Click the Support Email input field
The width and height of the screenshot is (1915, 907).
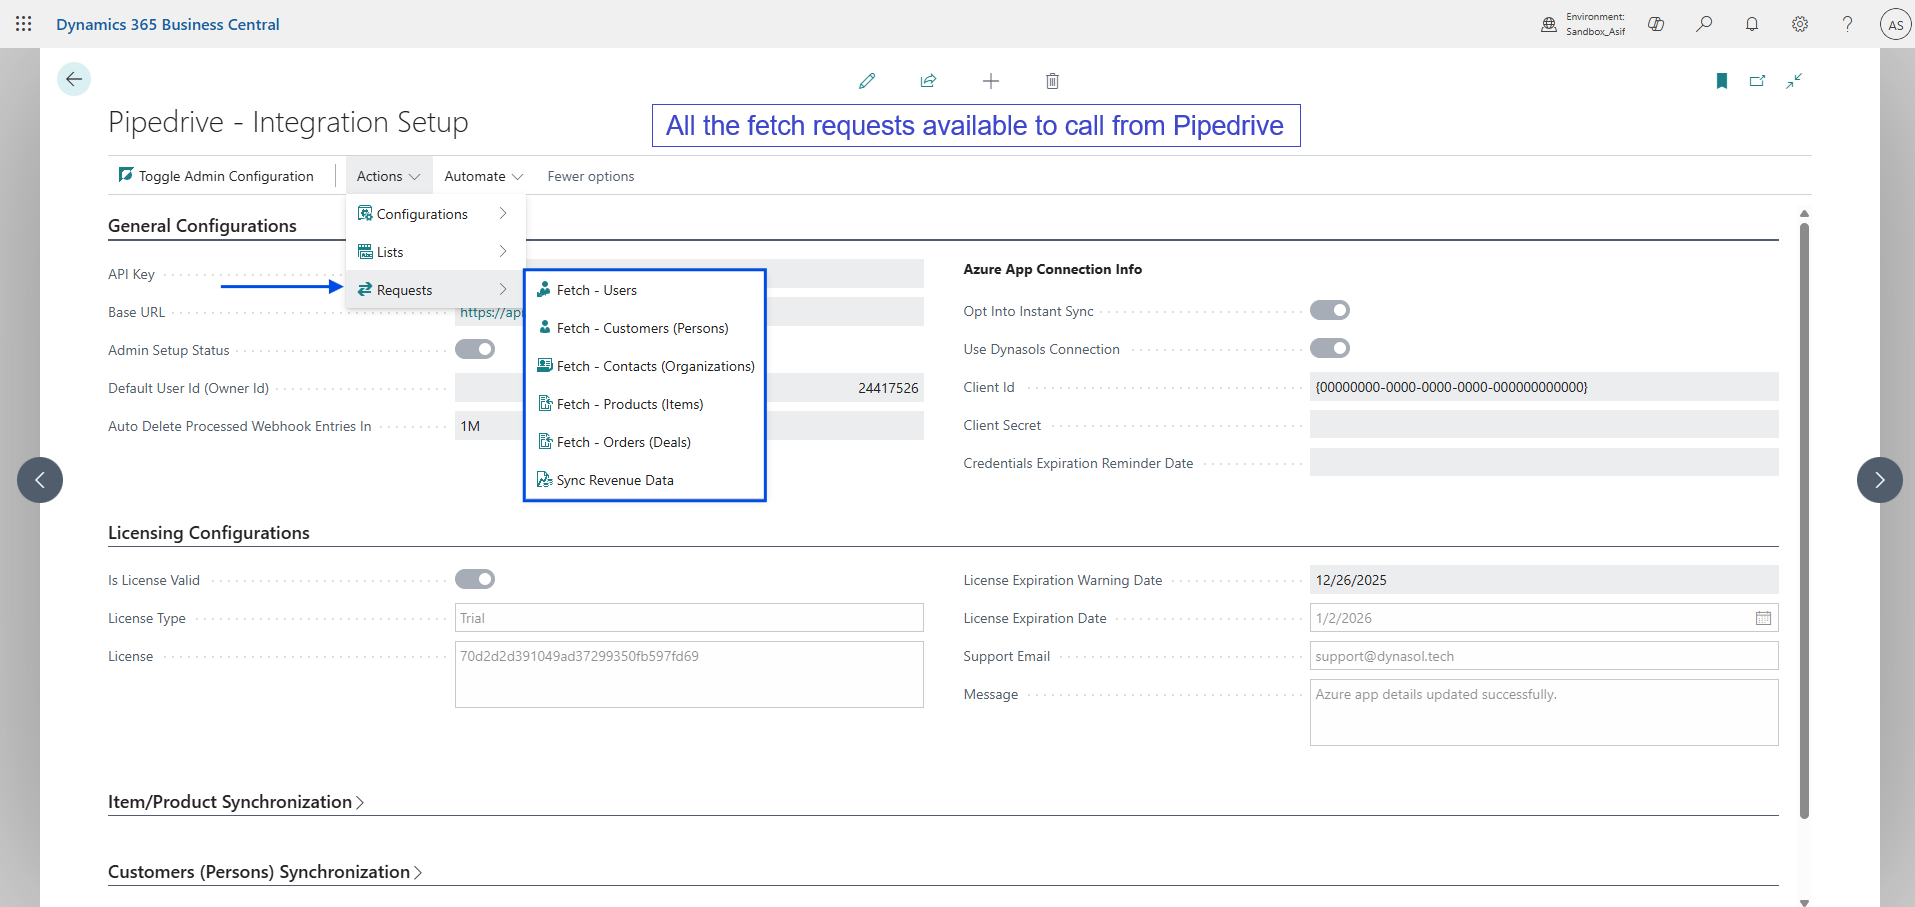pyautogui.click(x=1543, y=656)
